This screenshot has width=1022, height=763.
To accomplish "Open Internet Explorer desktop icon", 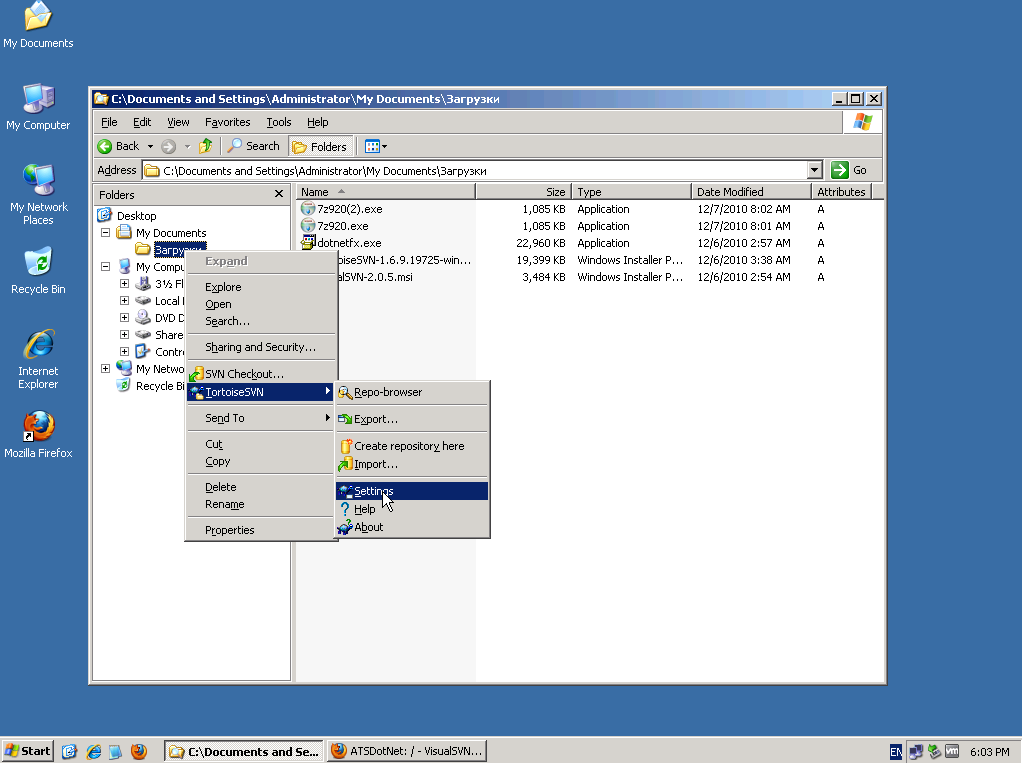I will click(38, 360).
